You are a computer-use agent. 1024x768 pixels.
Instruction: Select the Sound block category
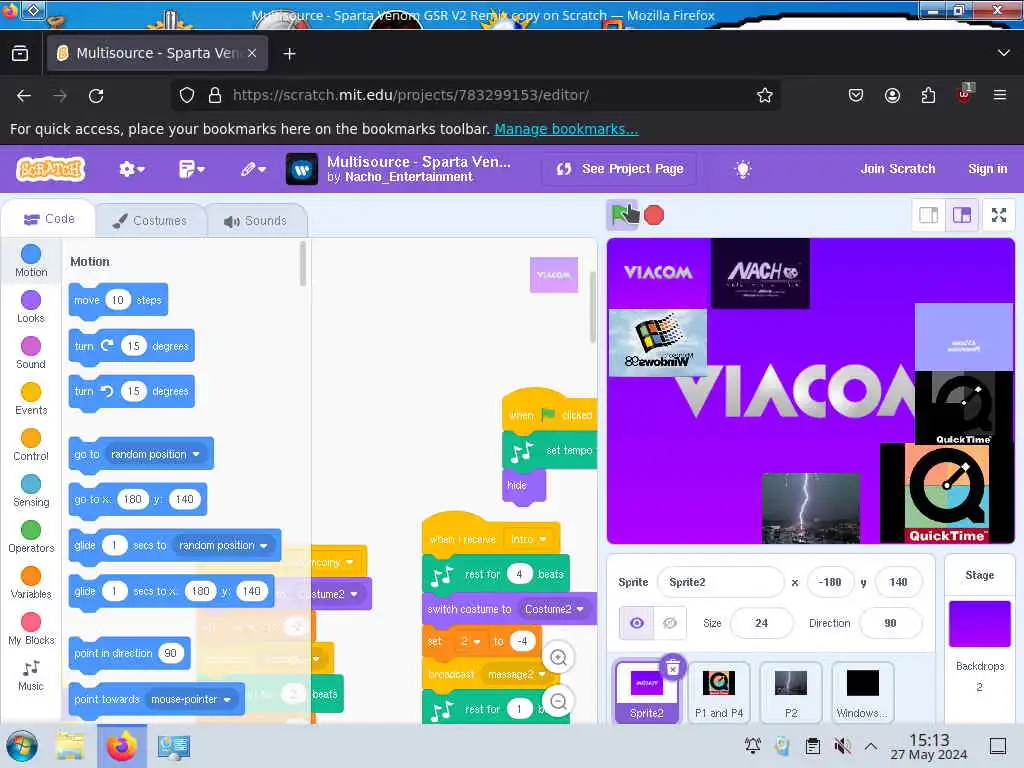pos(31,353)
